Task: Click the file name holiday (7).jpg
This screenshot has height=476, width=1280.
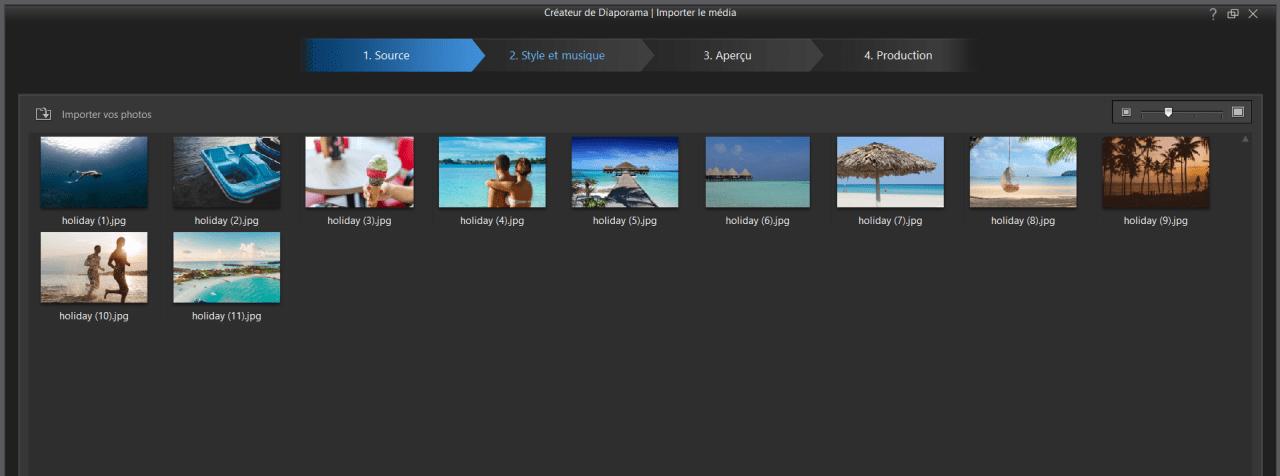Action: [x=890, y=221]
